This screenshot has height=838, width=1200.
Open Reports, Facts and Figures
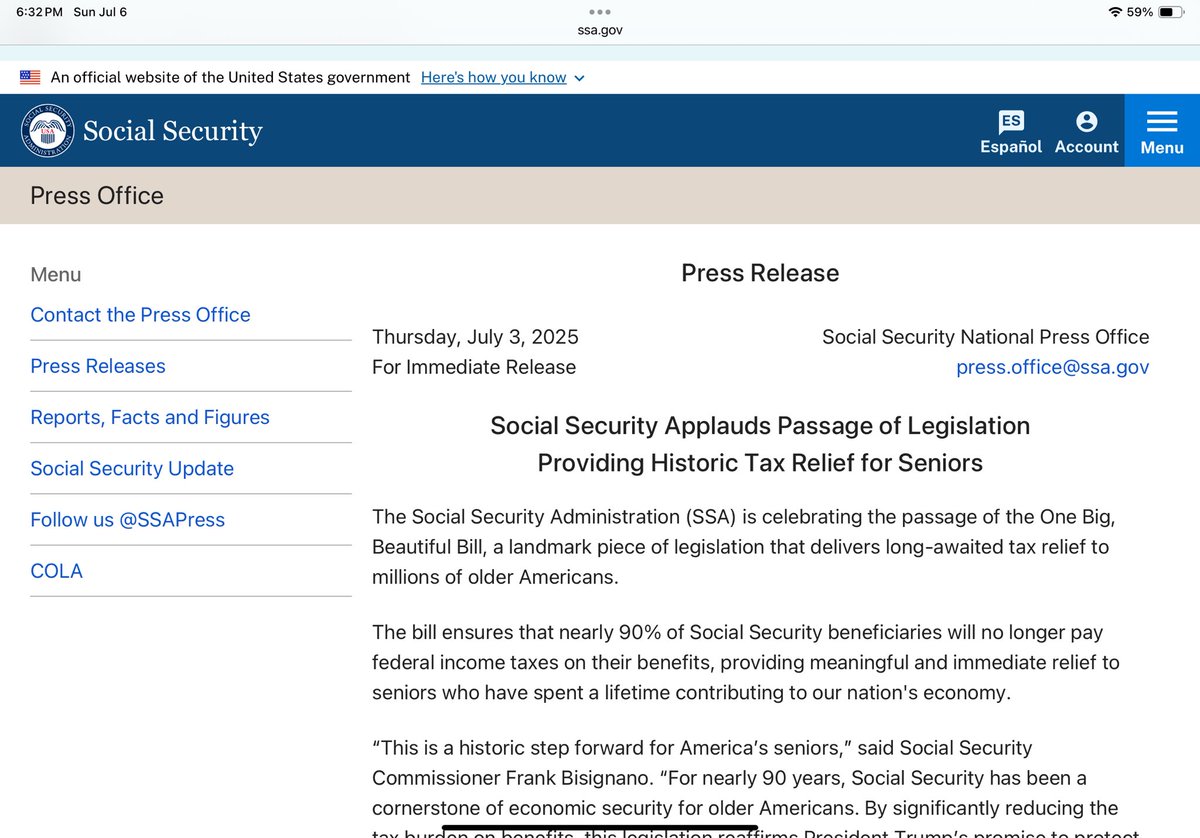tap(150, 417)
